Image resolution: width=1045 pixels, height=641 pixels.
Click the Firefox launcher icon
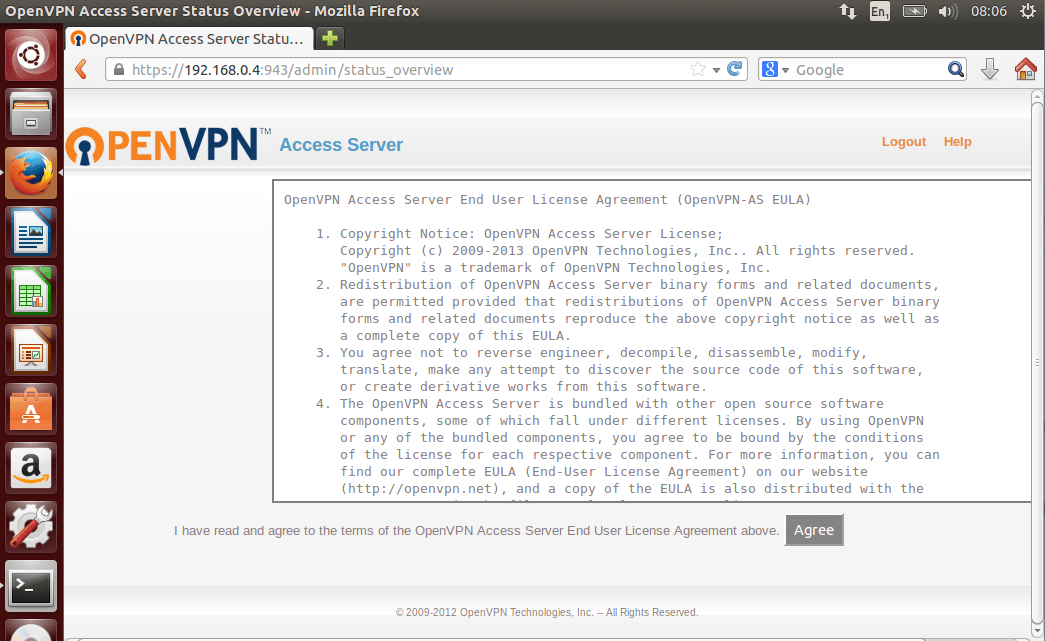tap(31, 173)
